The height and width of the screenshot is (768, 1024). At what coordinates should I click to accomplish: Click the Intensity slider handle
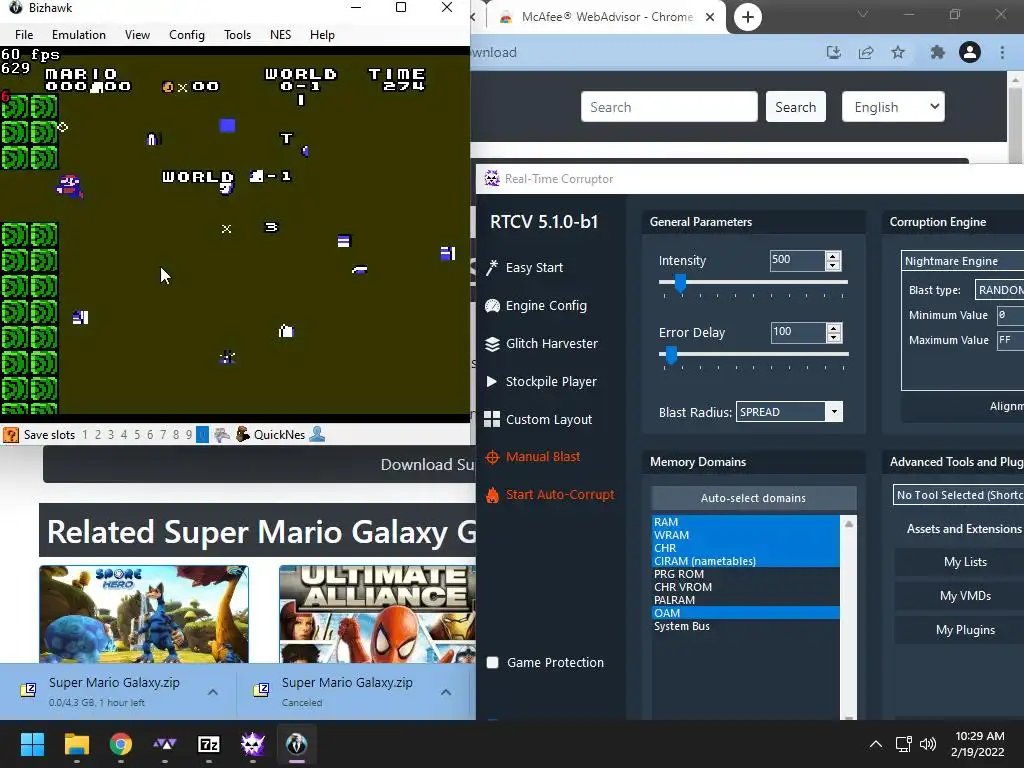tap(680, 282)
